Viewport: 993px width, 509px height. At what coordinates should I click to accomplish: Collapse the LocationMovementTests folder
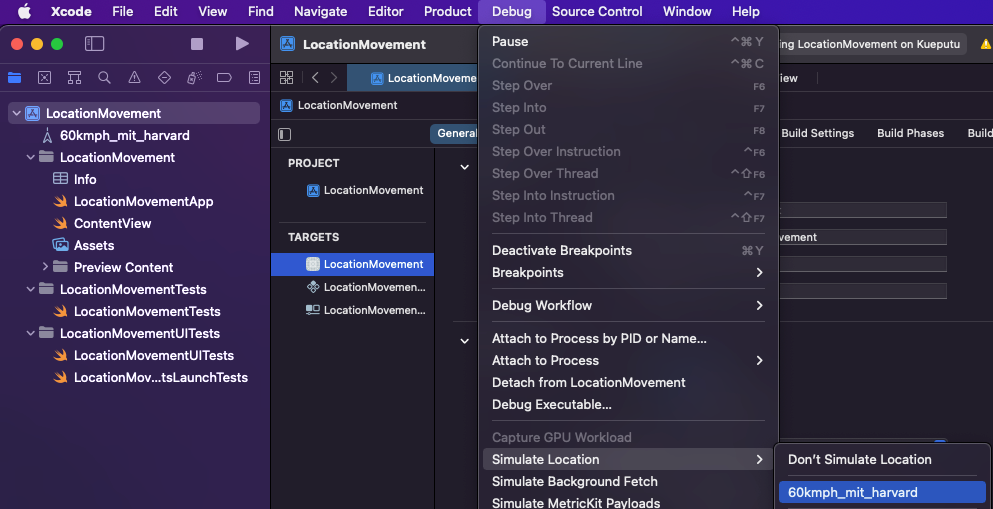(30, 289)
